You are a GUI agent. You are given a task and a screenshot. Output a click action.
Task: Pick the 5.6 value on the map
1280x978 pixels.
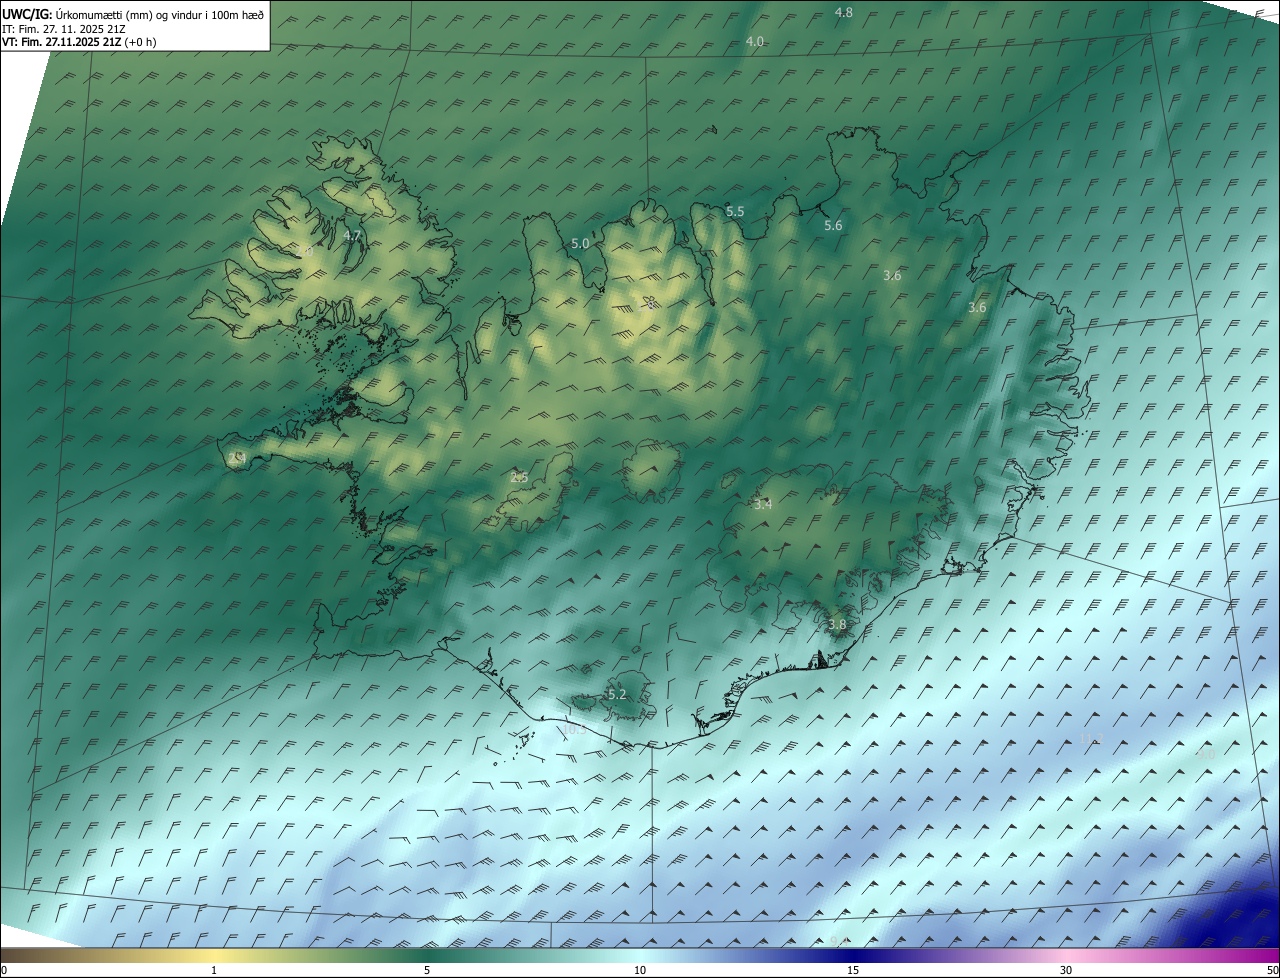click(x=833, y=225)
